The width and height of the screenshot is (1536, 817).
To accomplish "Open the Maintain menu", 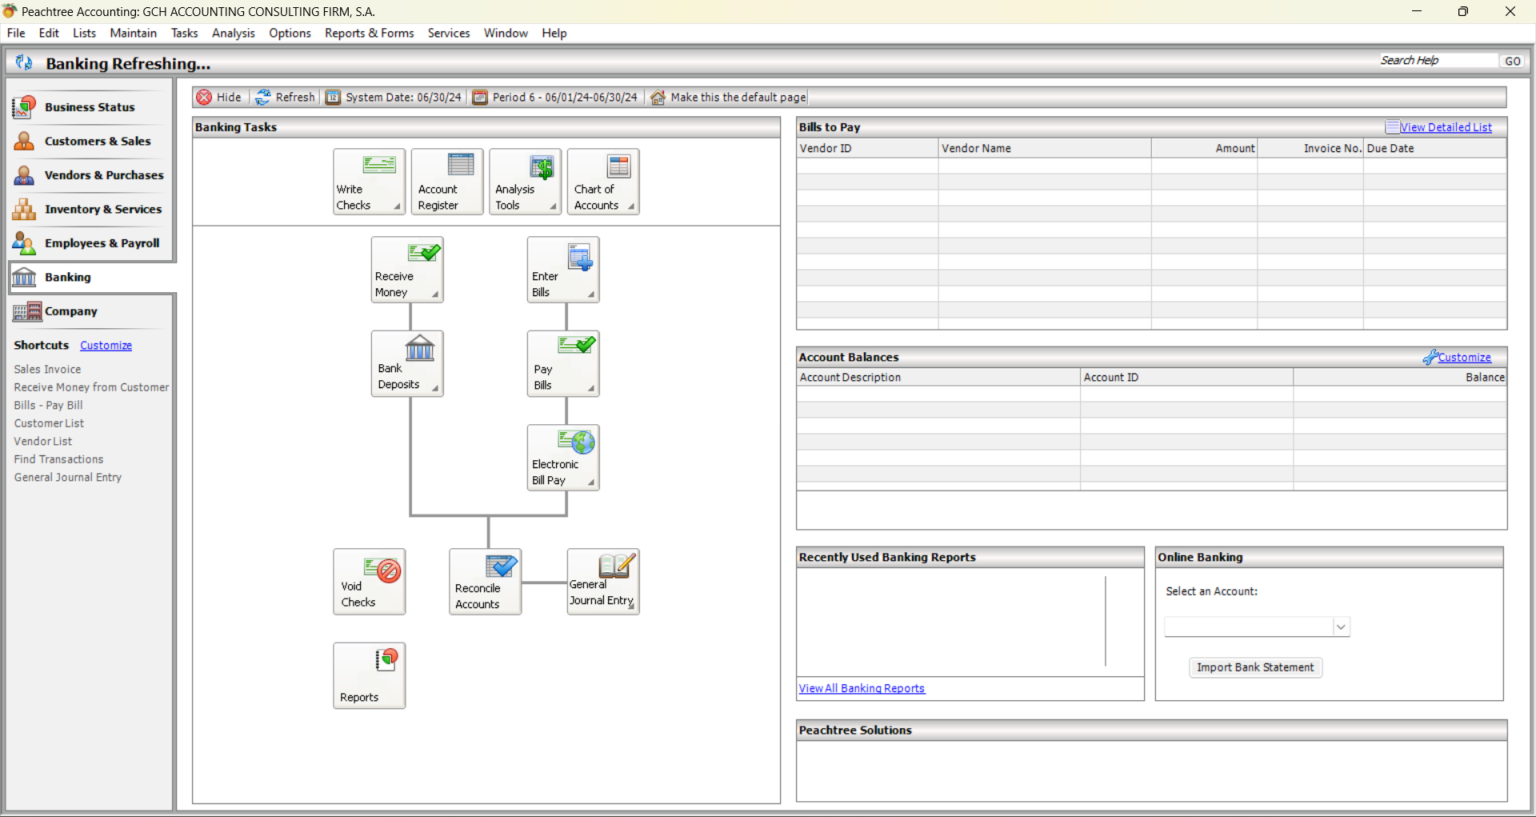I will point(133,33).
